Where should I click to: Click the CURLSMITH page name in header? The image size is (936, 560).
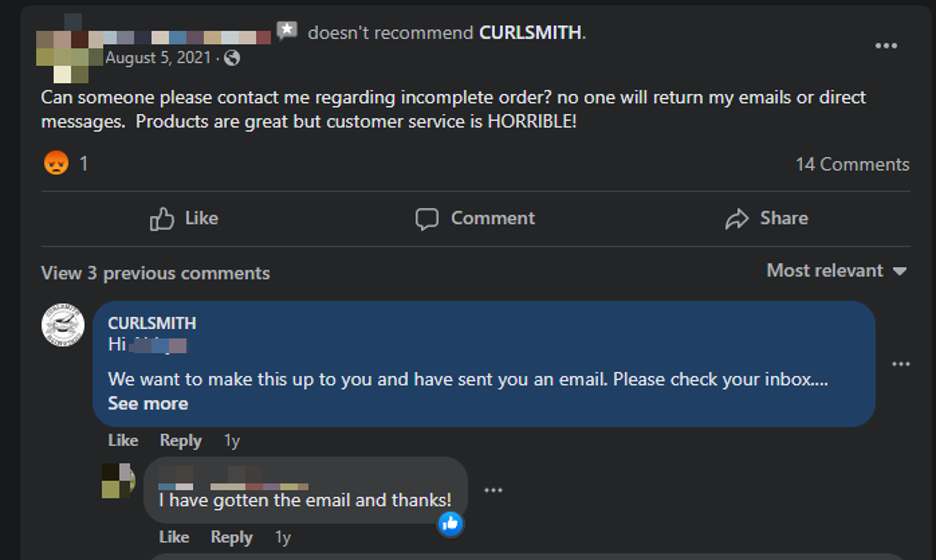[530, 32]
